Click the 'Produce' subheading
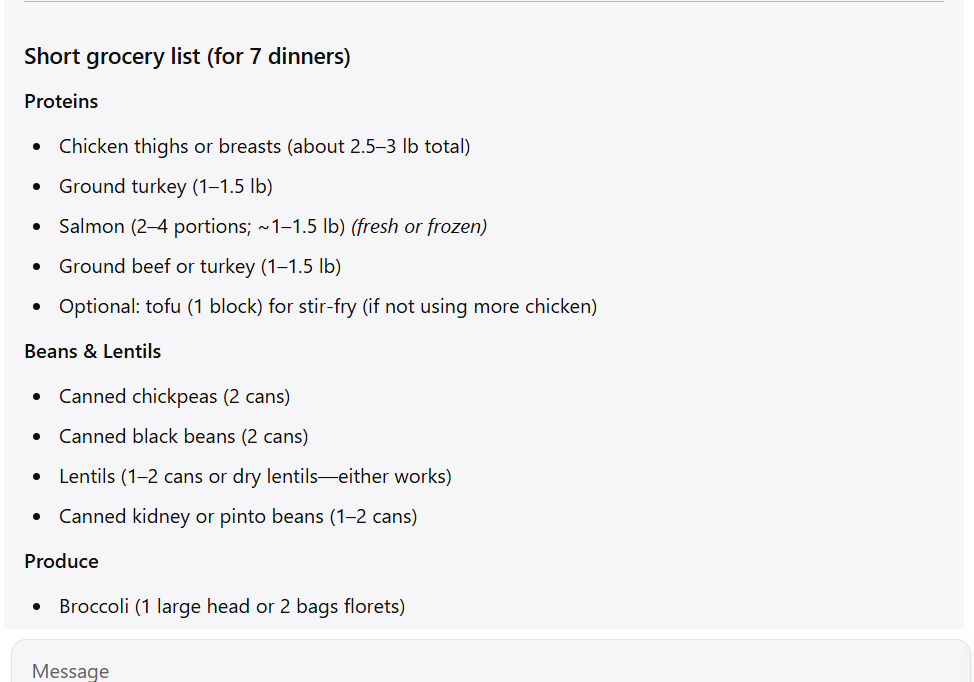974x682 pixels. [61, 562]
